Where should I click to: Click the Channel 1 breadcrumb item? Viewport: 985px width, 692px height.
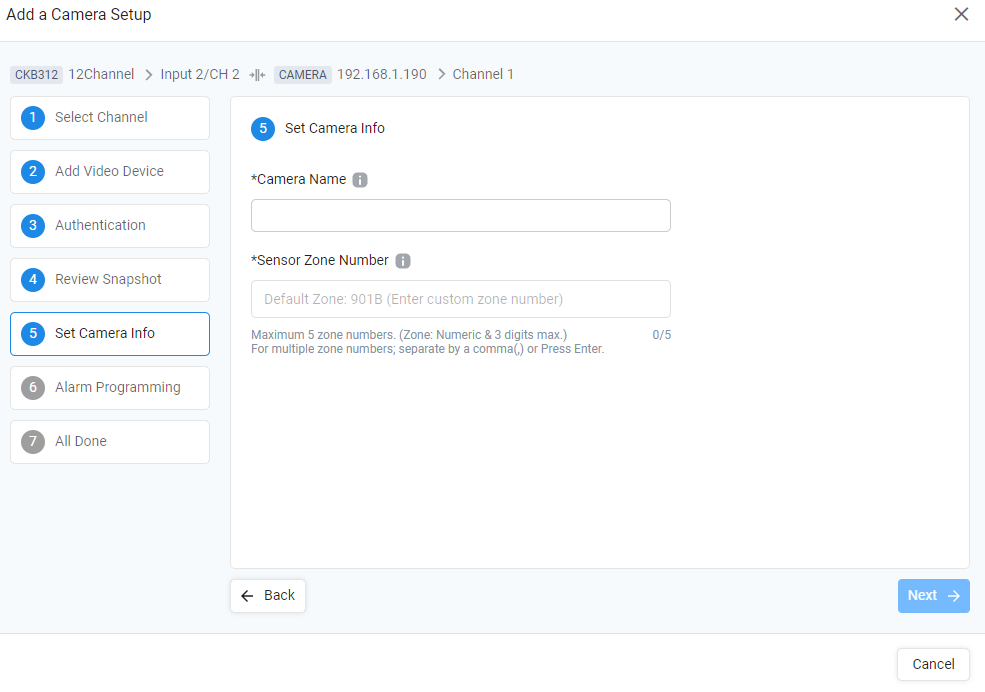(483, 74)
